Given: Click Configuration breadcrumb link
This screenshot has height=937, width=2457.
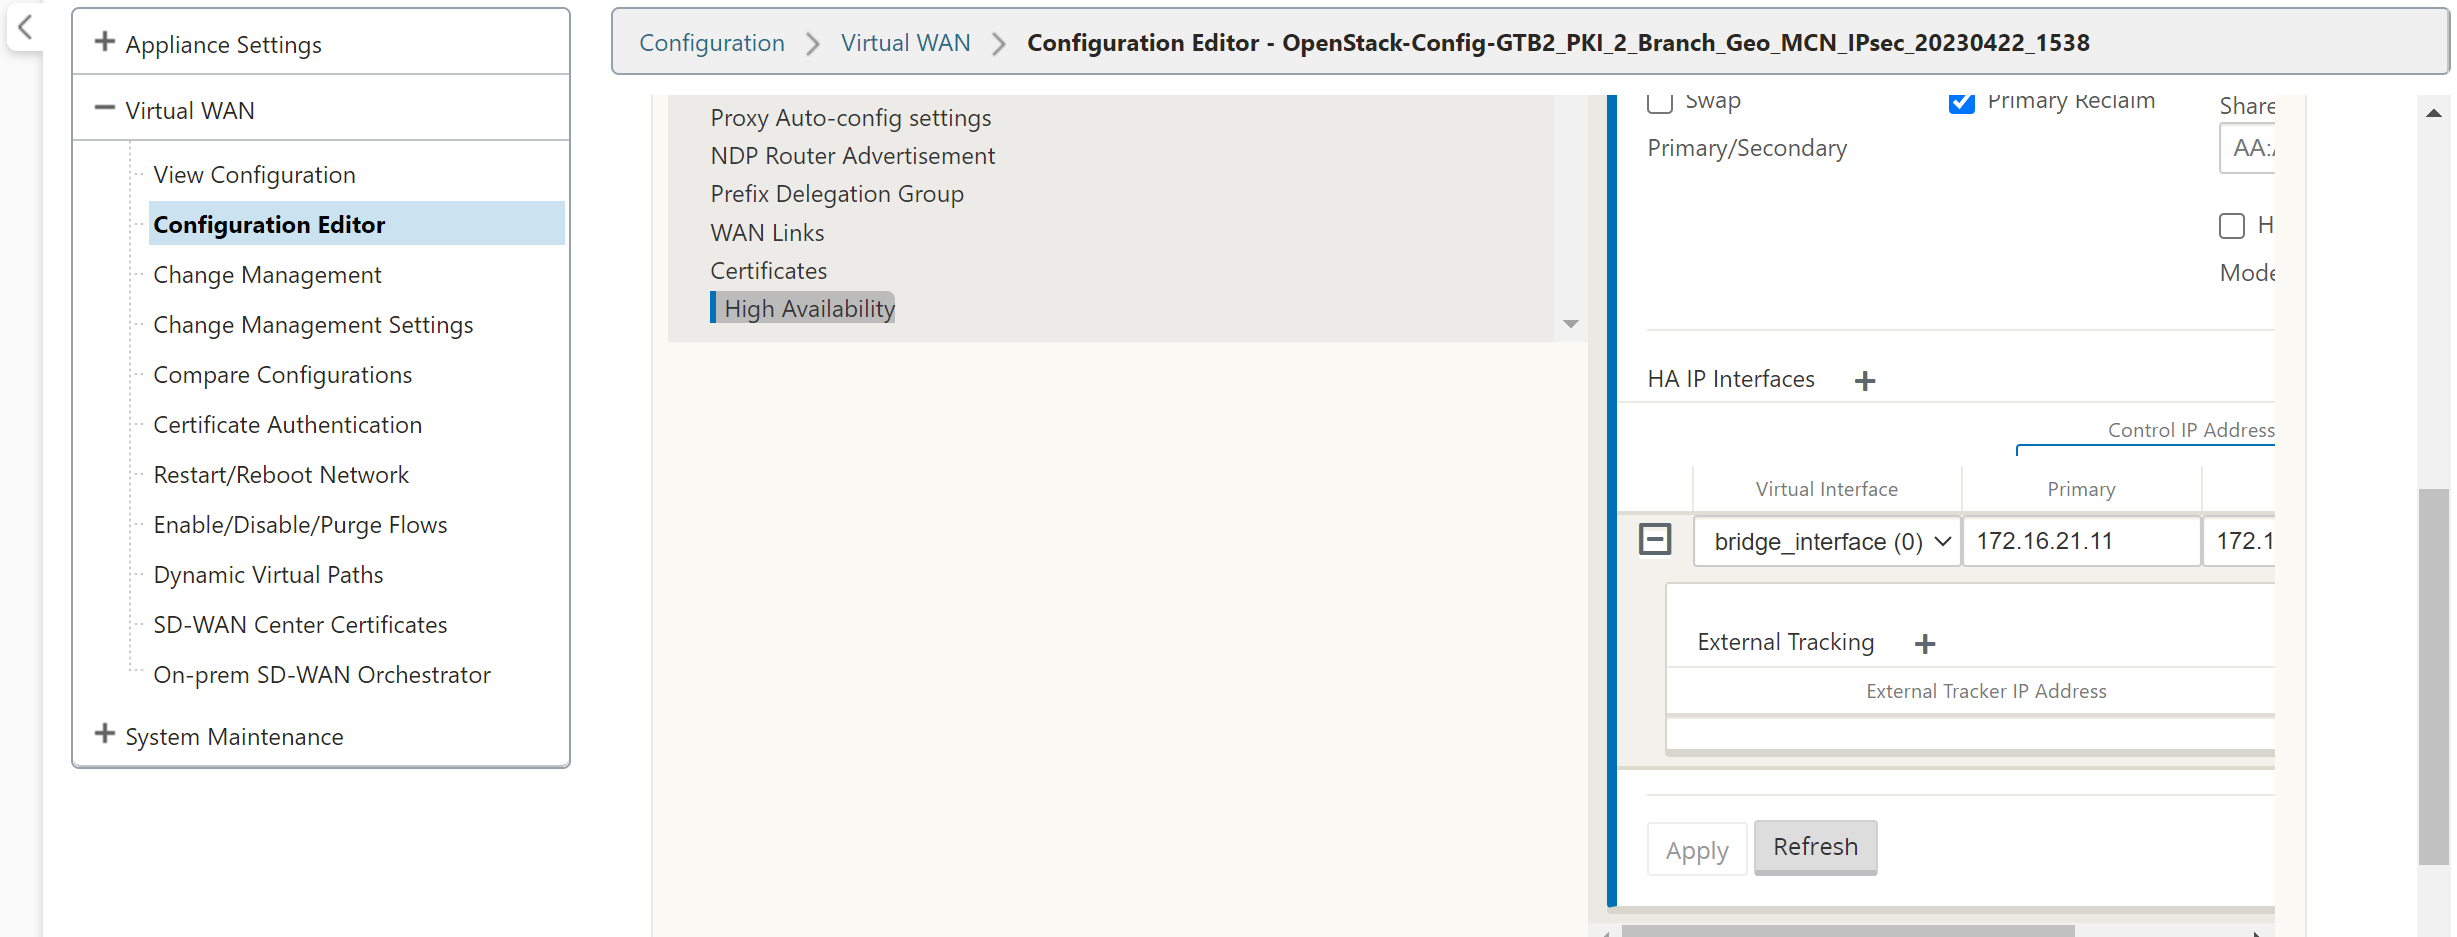Looking at the screenshot, I should pos(712,43).
